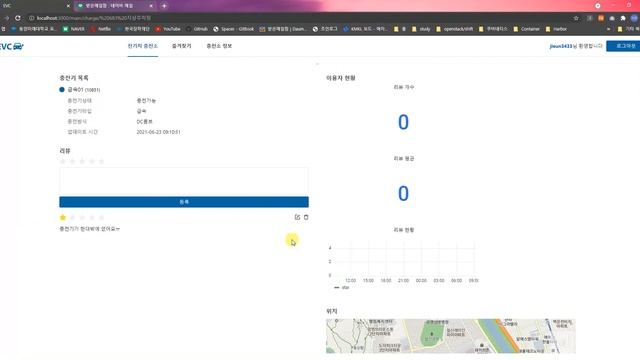Delete the existing review with the trash icon

tap(306, 217)
